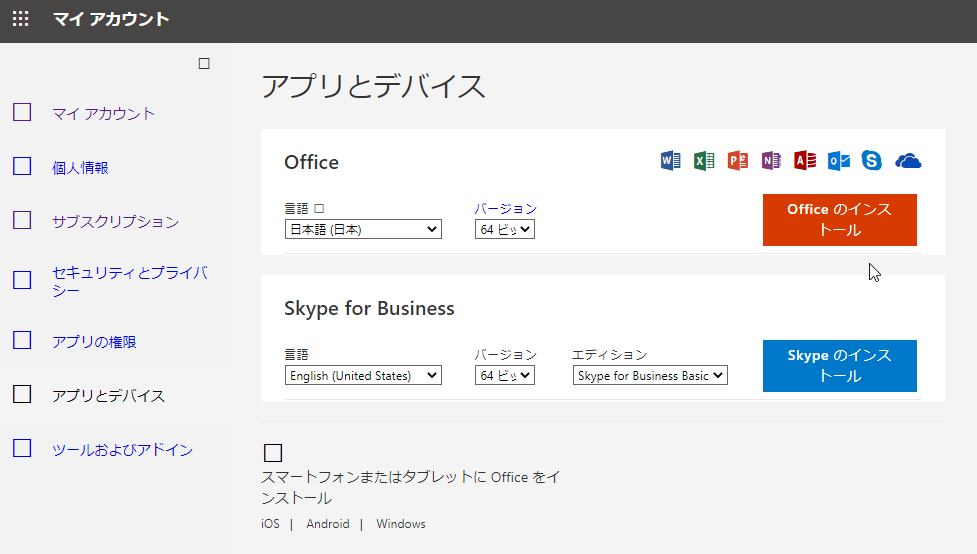Follow the iOS link
Viewport: 977px width, 554px height.
click(x=270, y=524)
